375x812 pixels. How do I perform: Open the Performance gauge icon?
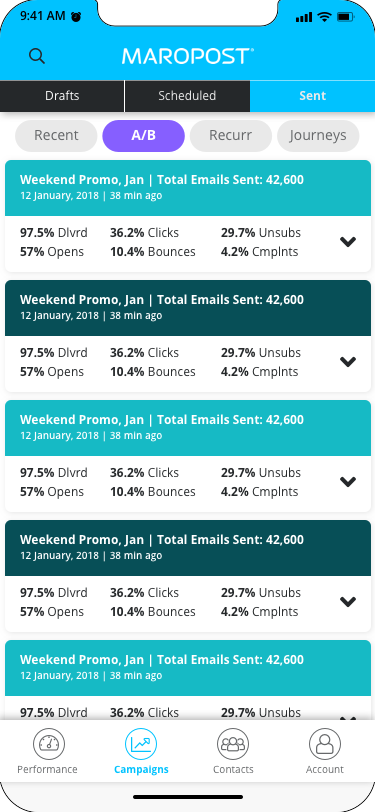49,744
